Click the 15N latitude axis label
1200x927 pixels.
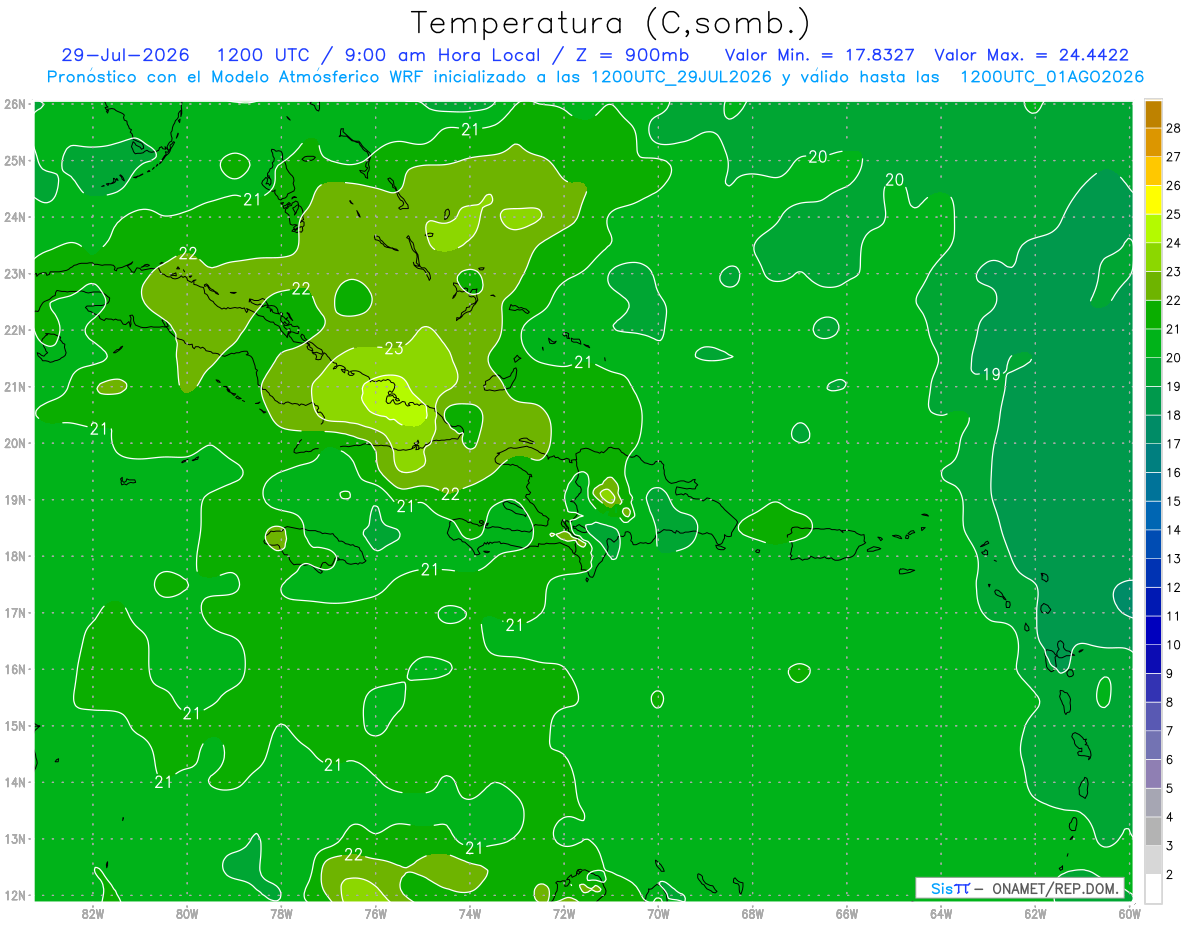click(14, 725)
